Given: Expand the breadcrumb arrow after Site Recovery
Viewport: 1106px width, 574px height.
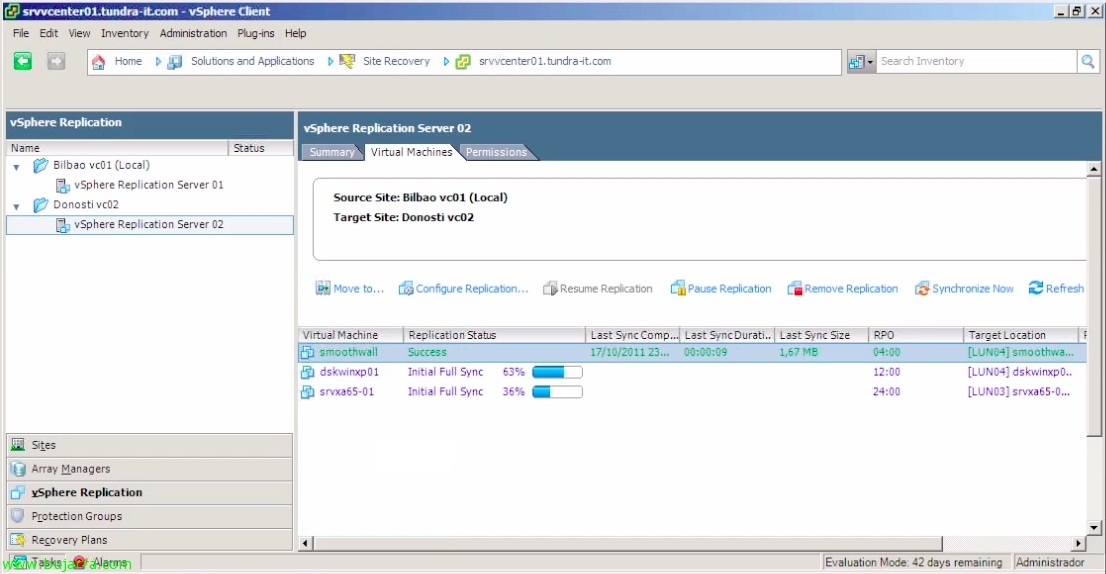Looking at the screenshot, I should coord(446,62).
